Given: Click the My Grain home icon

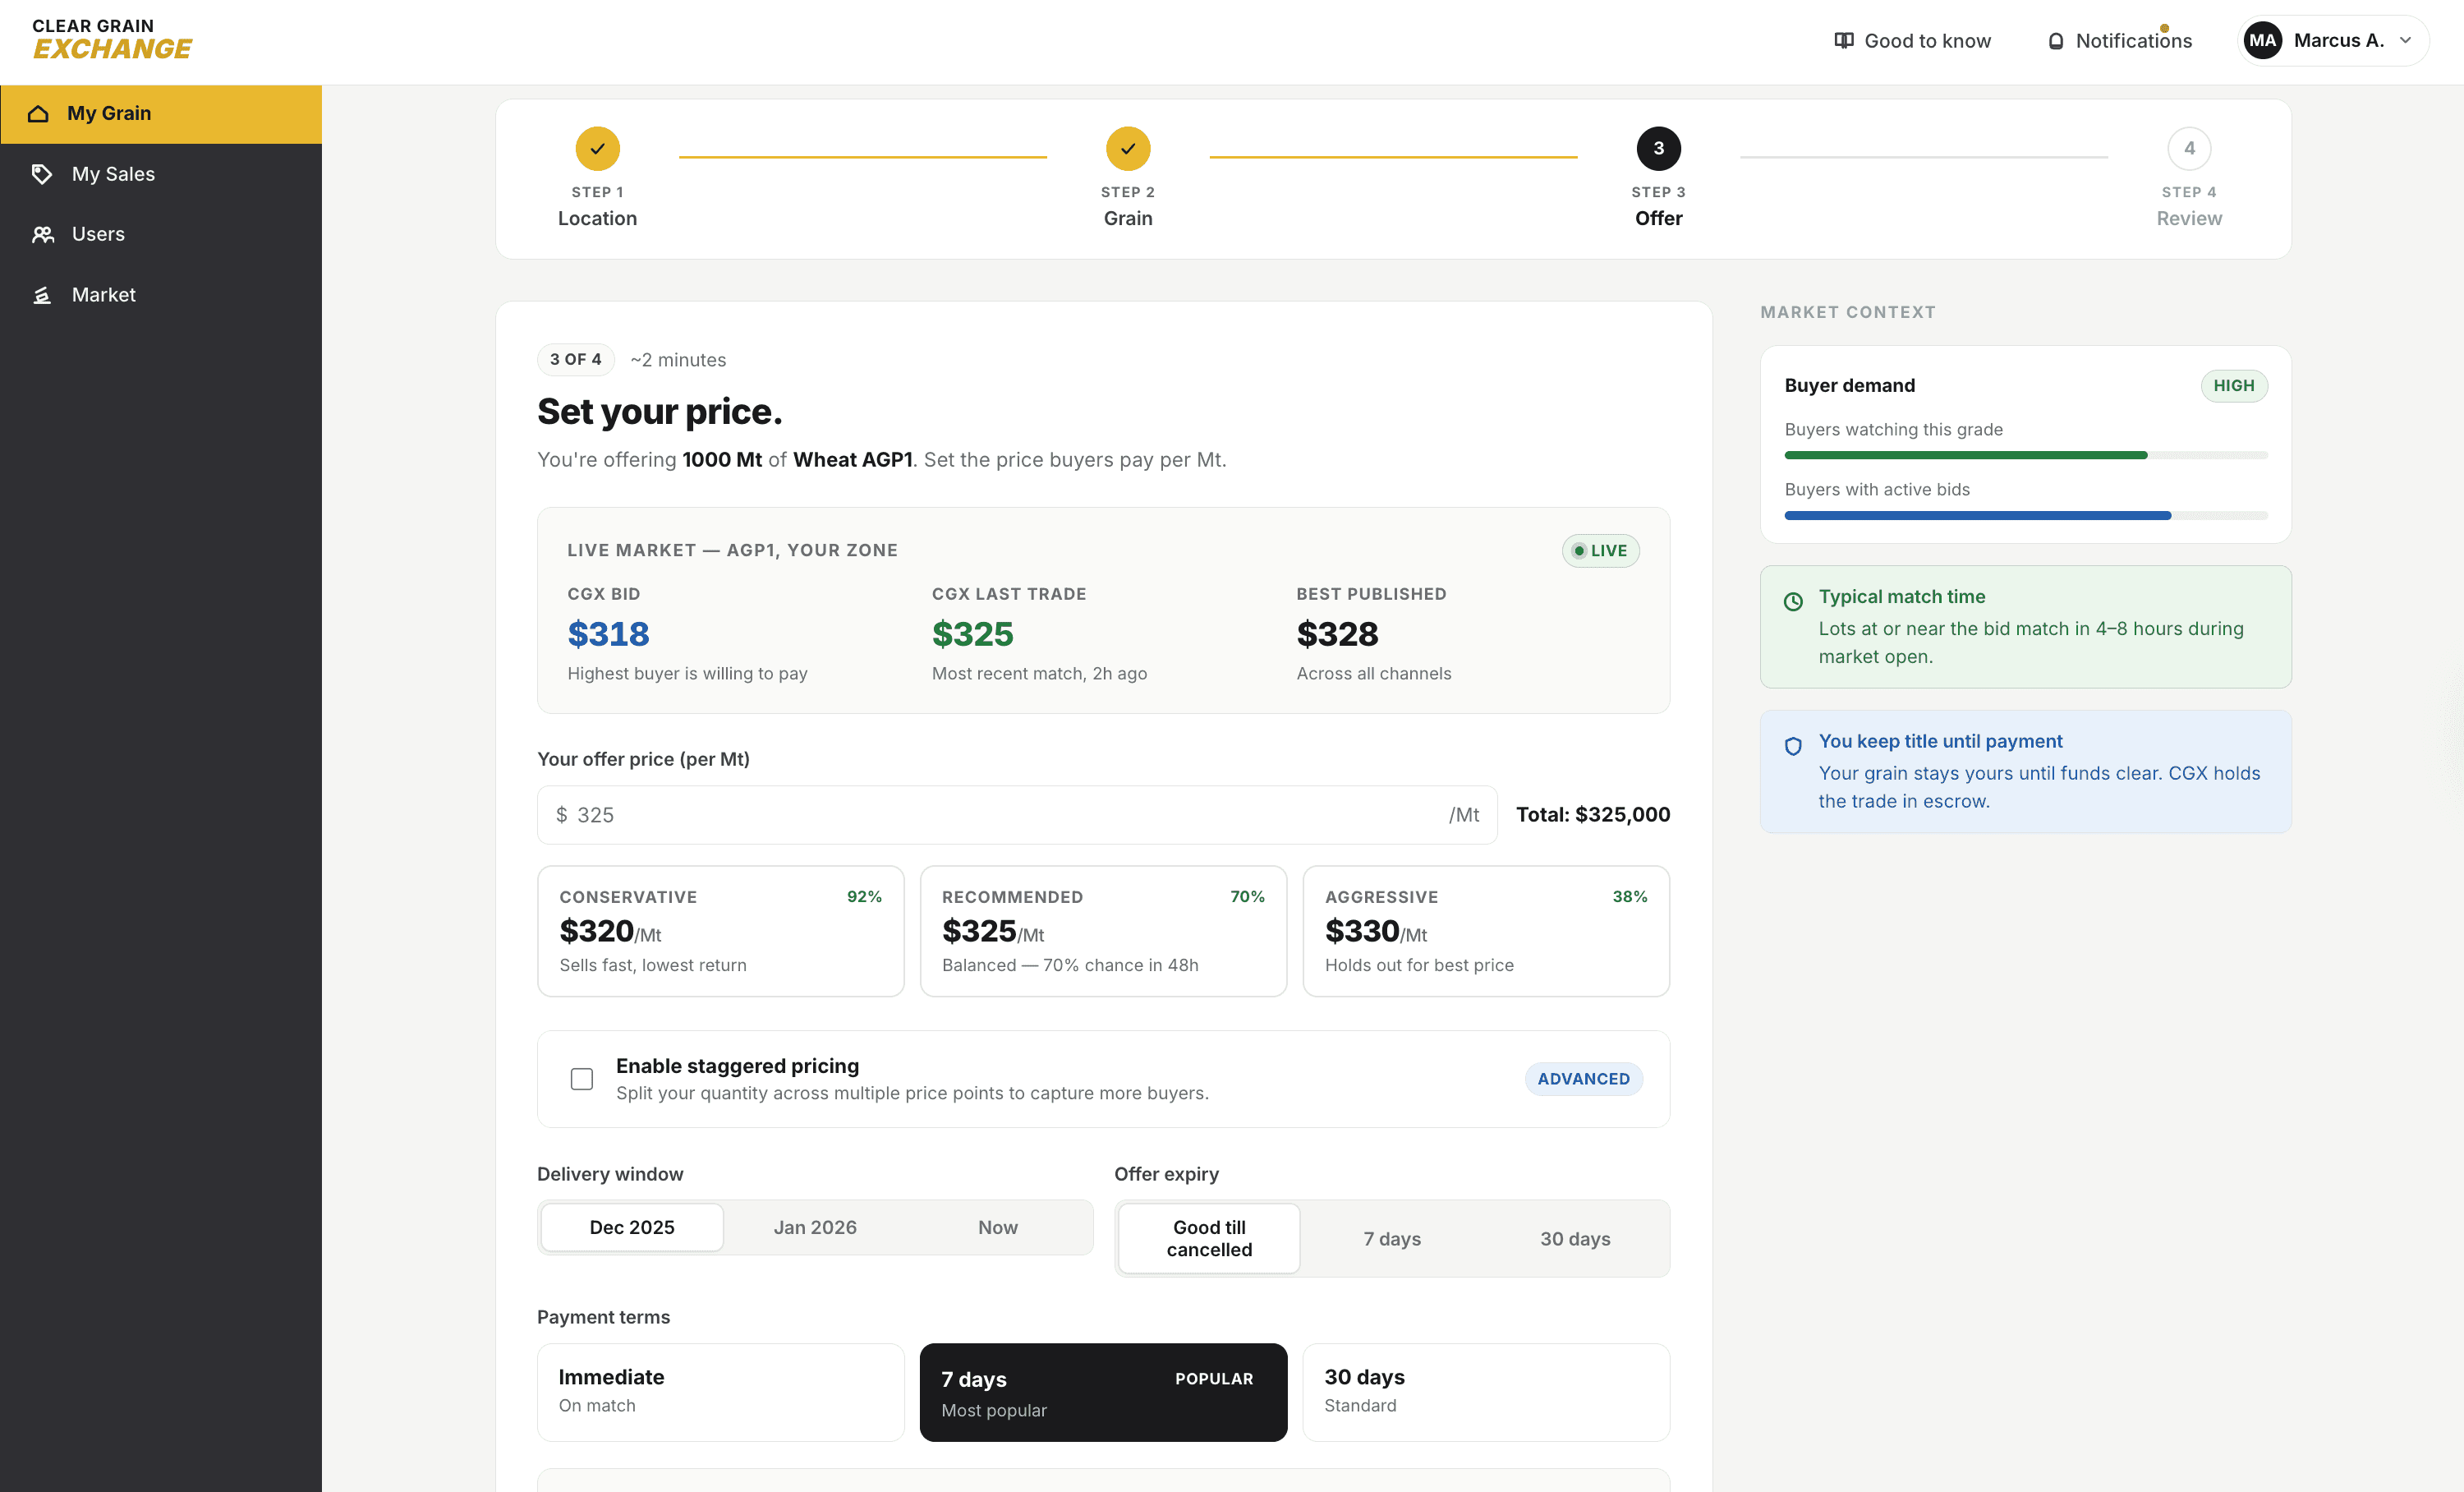Looking at the screenshot, I should coord(39,114).
